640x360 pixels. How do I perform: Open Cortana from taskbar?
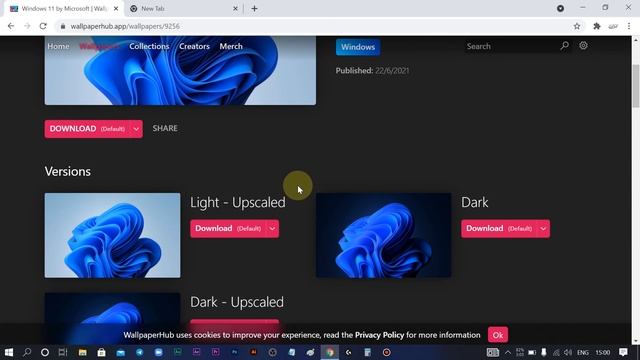coord(45,352)
